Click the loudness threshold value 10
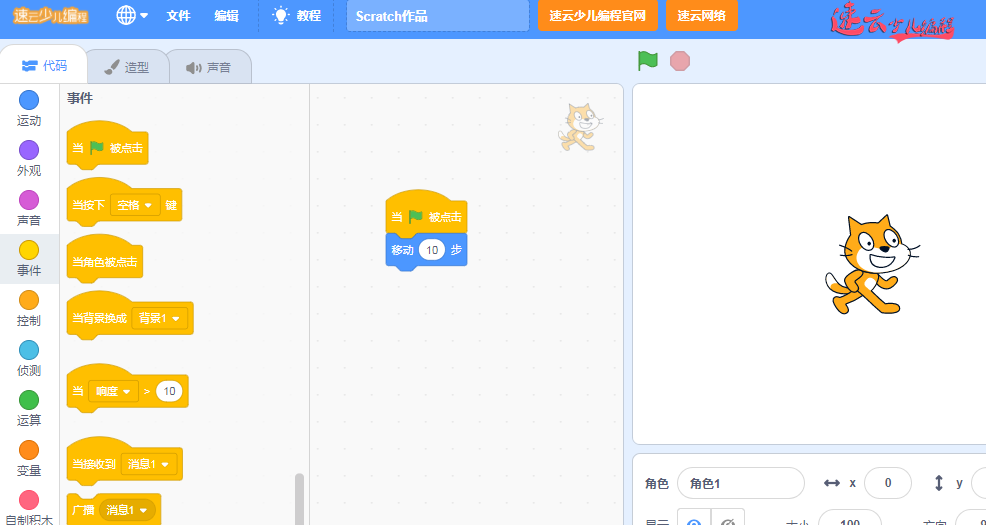986x525 pixels. [x=169, y=391]
